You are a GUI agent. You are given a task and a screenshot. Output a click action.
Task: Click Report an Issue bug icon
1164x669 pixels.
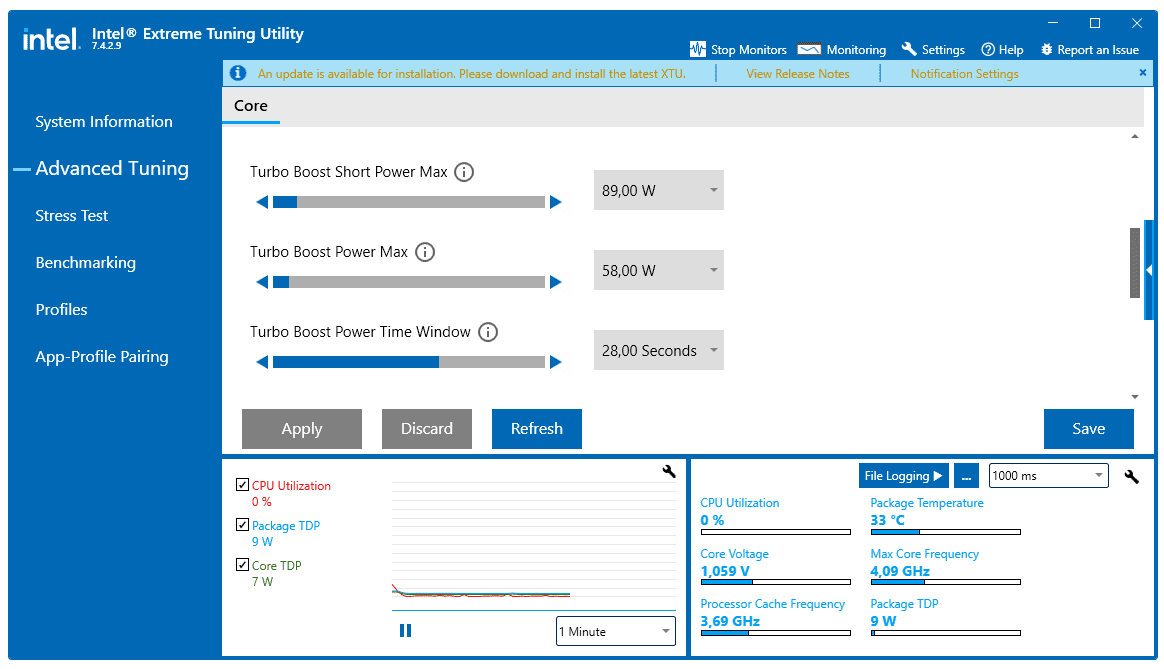(1047, 49)
